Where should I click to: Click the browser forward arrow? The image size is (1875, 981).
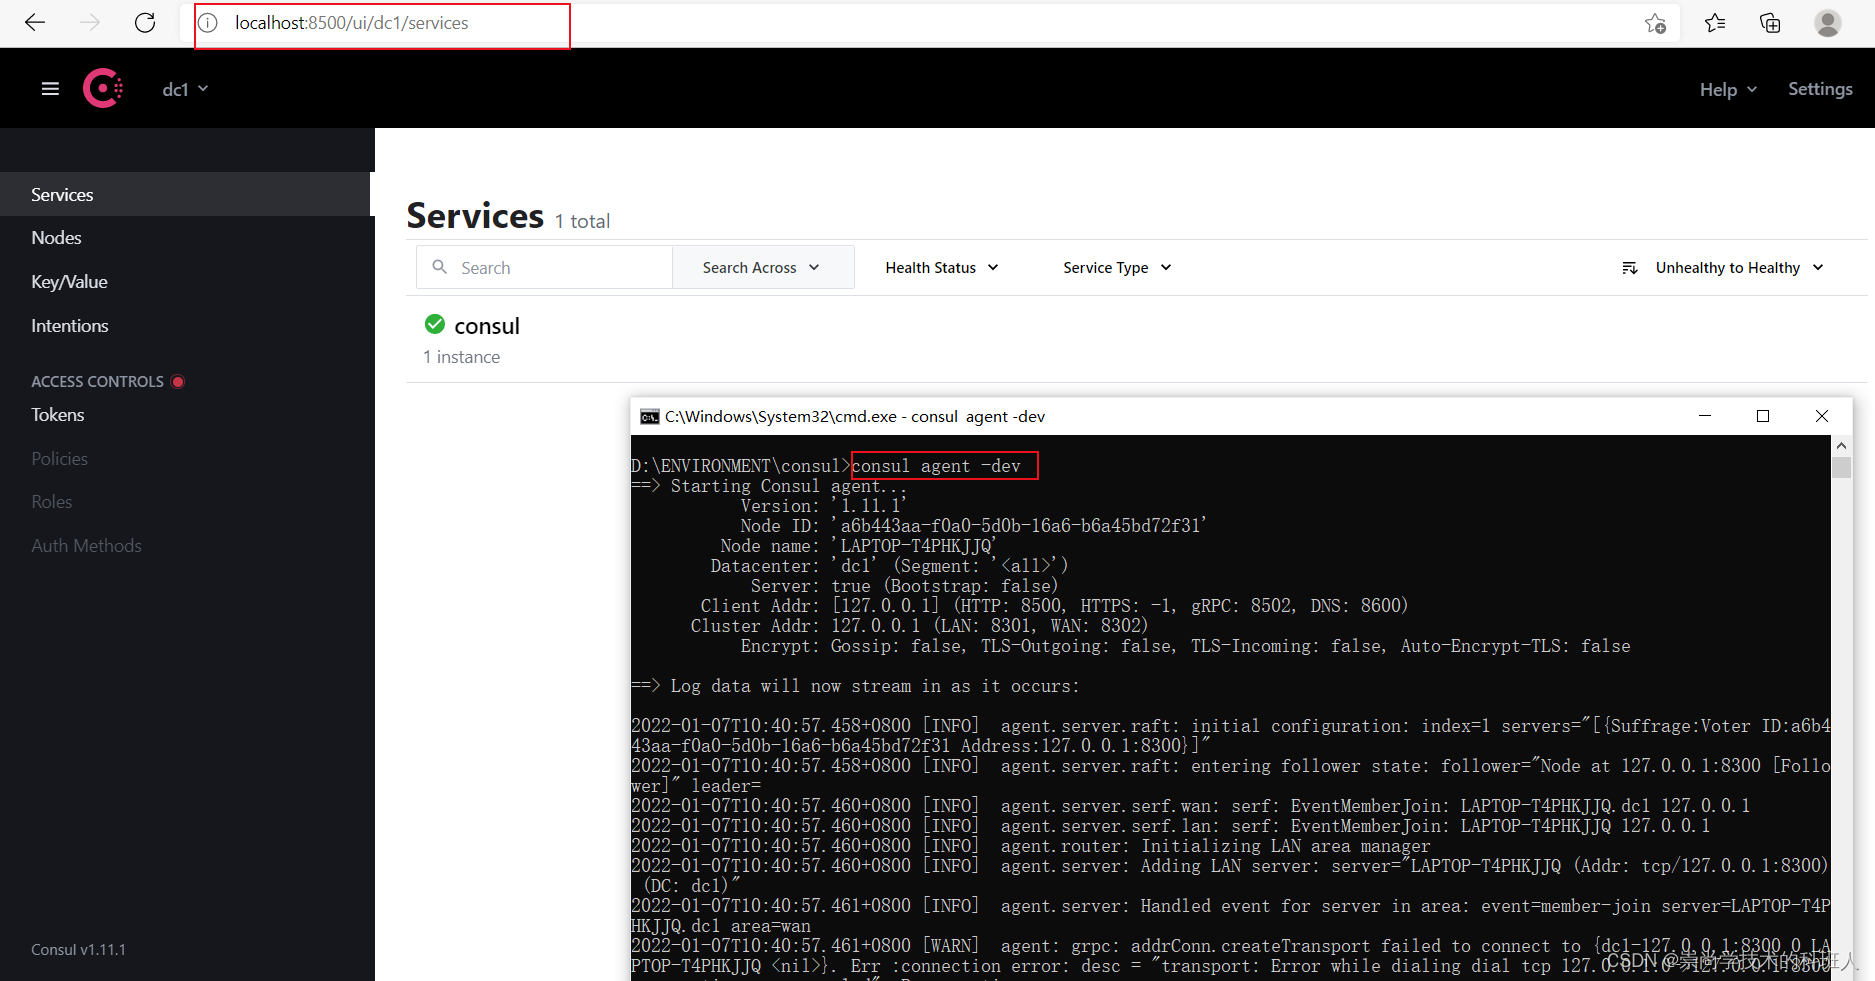(x=90, y=23)
